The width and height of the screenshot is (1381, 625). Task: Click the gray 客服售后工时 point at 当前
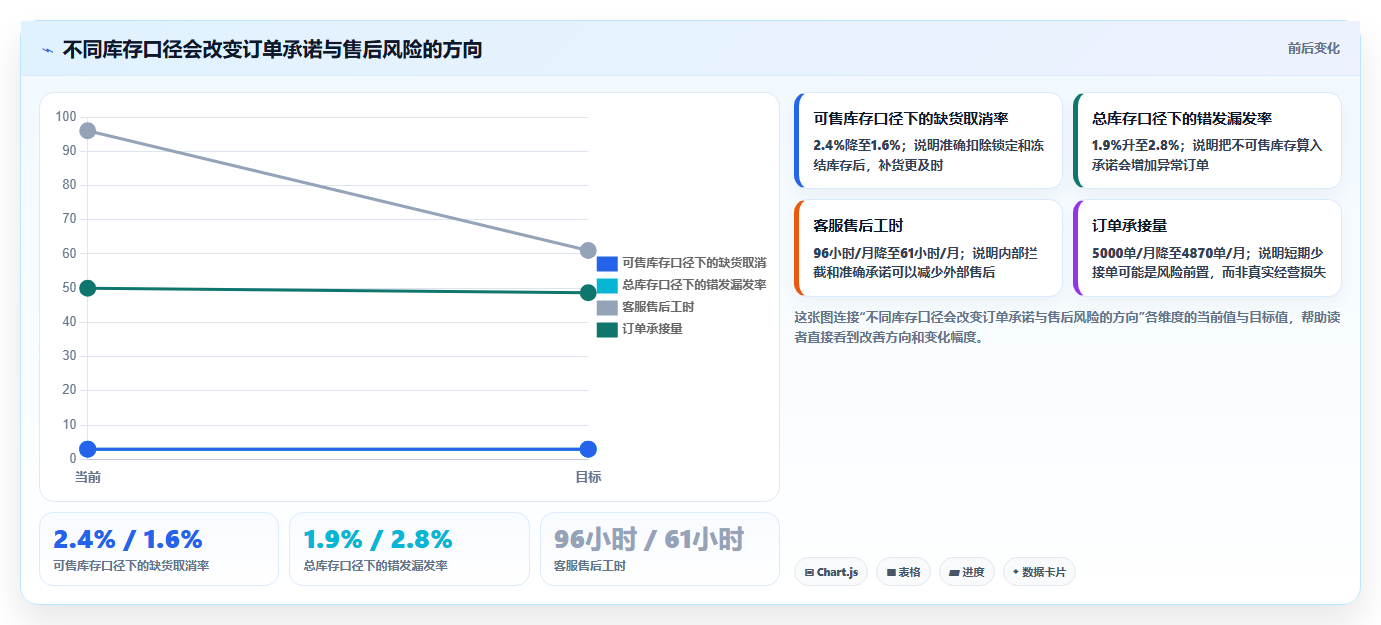pos(88,131)
